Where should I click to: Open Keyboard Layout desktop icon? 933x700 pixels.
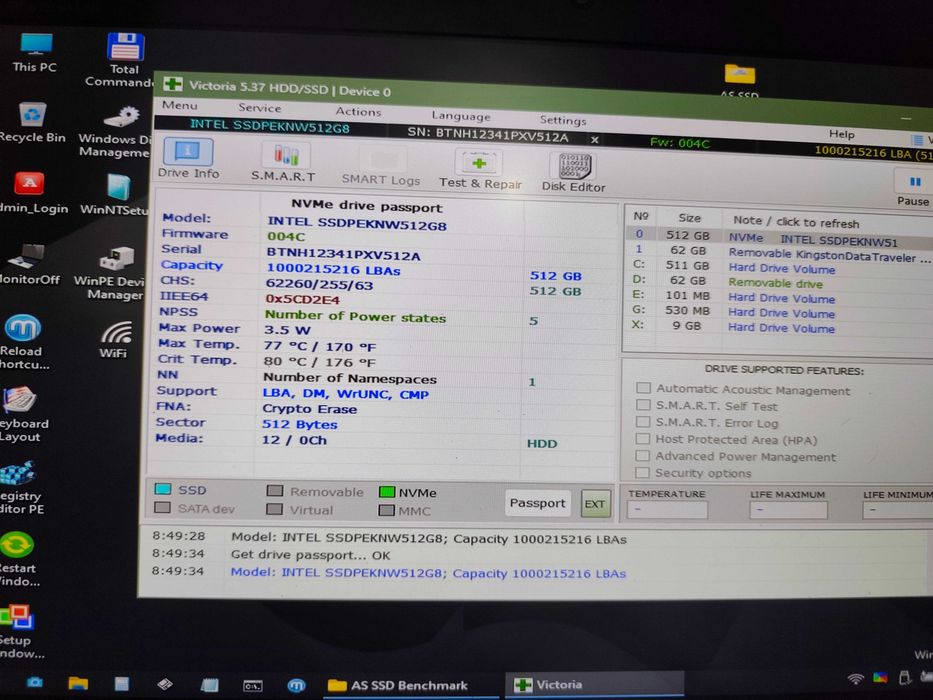[x=20, y=401]
